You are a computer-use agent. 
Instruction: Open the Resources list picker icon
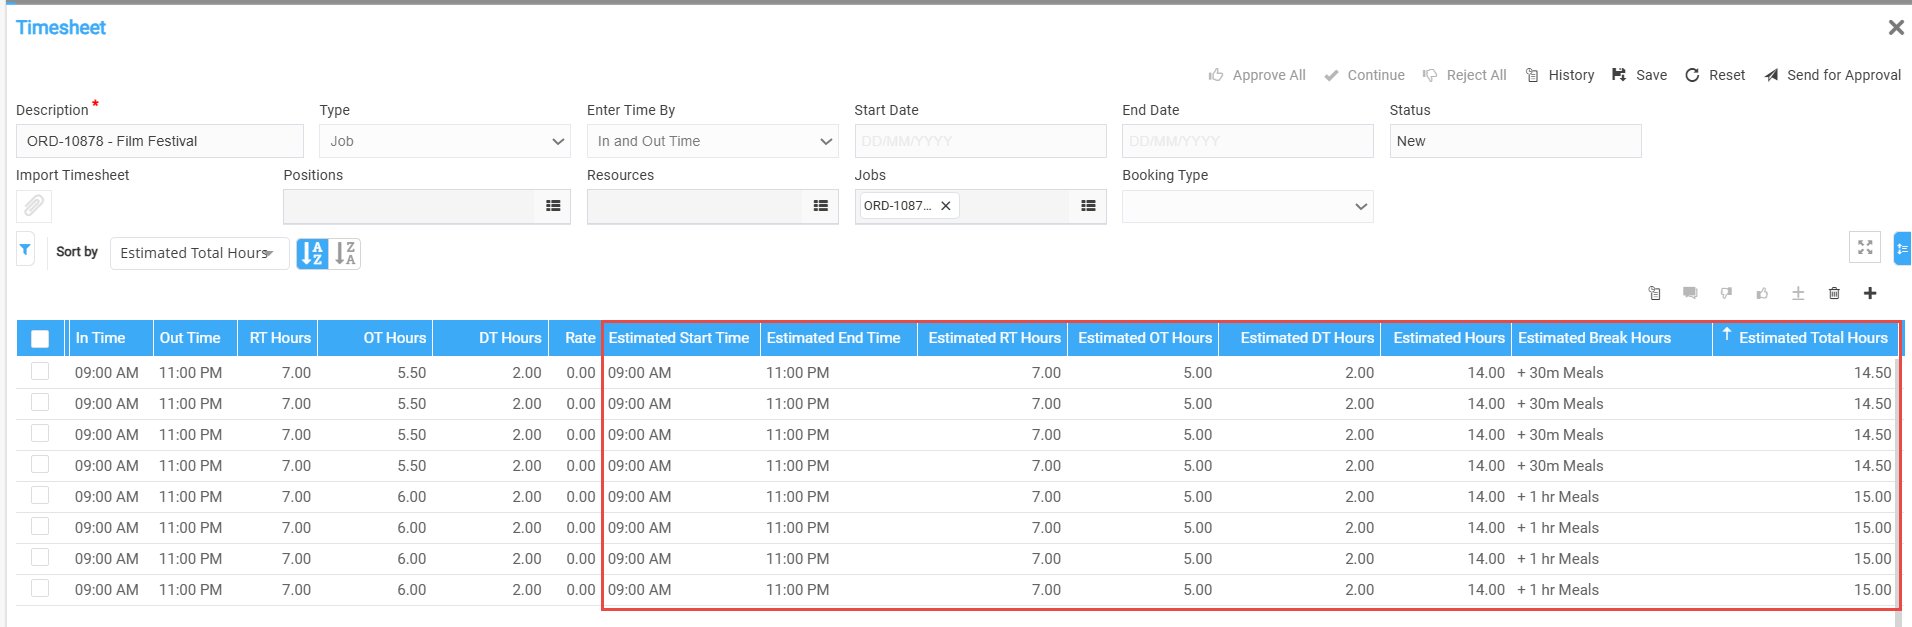pyautogui.click(x=820, y=206)
